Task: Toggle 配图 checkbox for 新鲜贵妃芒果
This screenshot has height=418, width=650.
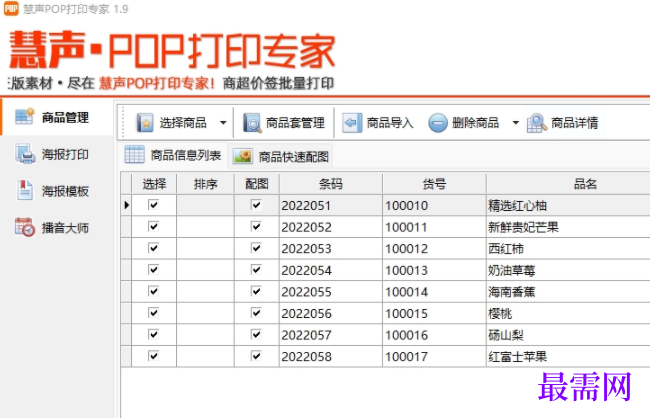Action: tap(256, 226)
